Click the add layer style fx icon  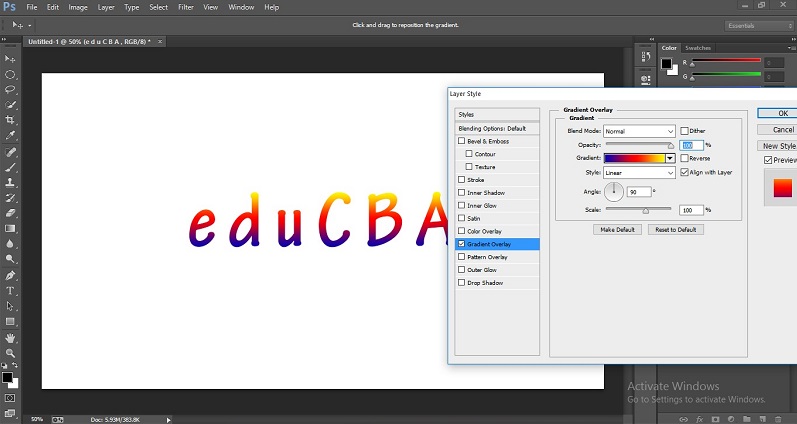pyautogui.click(x=699, y=419)
